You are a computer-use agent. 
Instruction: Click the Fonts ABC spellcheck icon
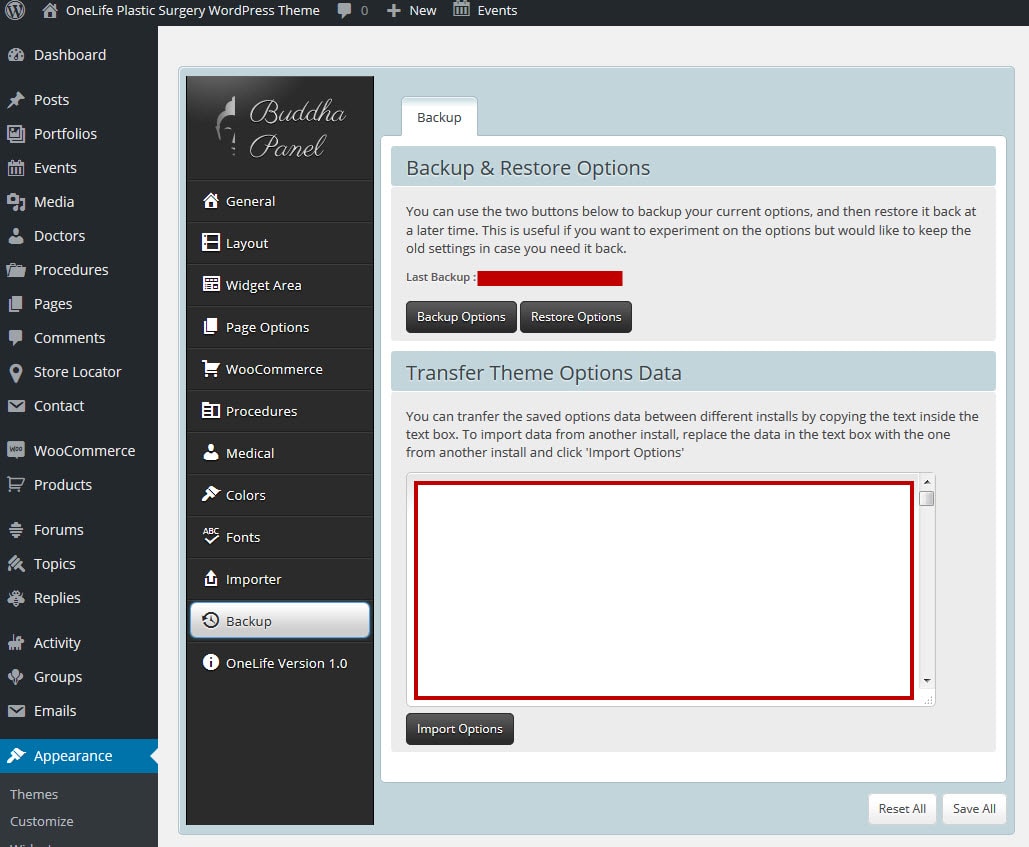pos(211,537)
